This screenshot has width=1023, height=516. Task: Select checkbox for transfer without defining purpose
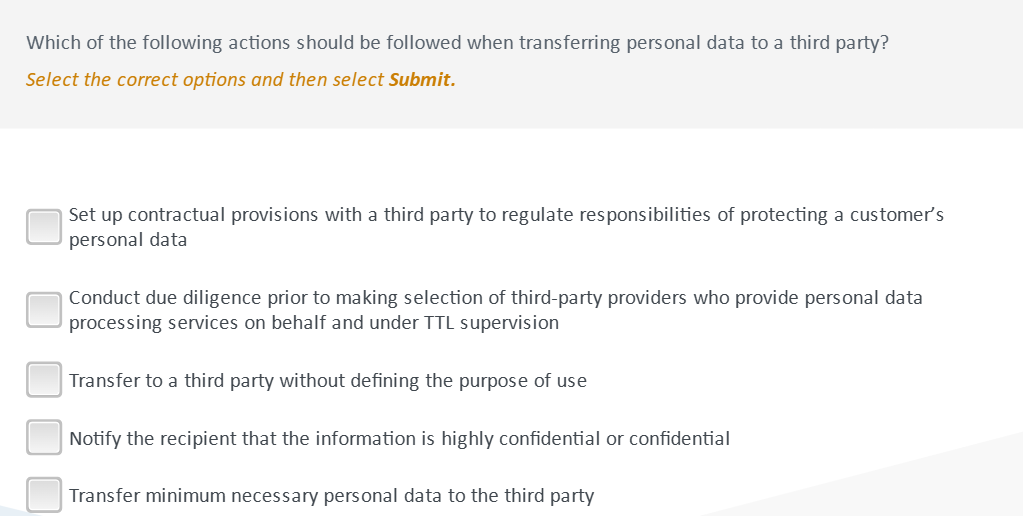[x=44, y=380]
